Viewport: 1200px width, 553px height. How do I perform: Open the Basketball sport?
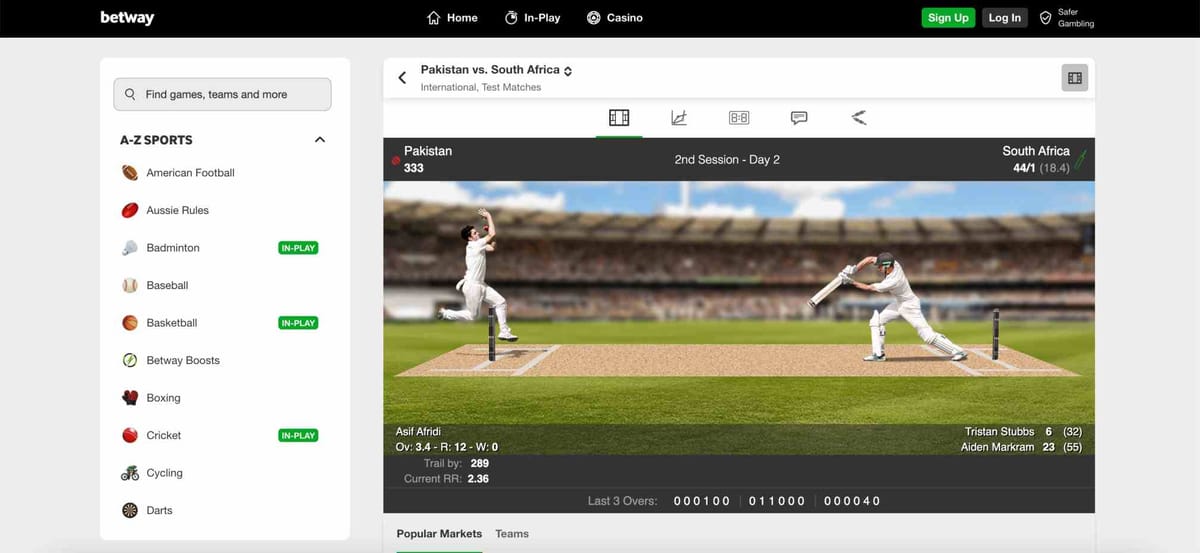(172, 323)
